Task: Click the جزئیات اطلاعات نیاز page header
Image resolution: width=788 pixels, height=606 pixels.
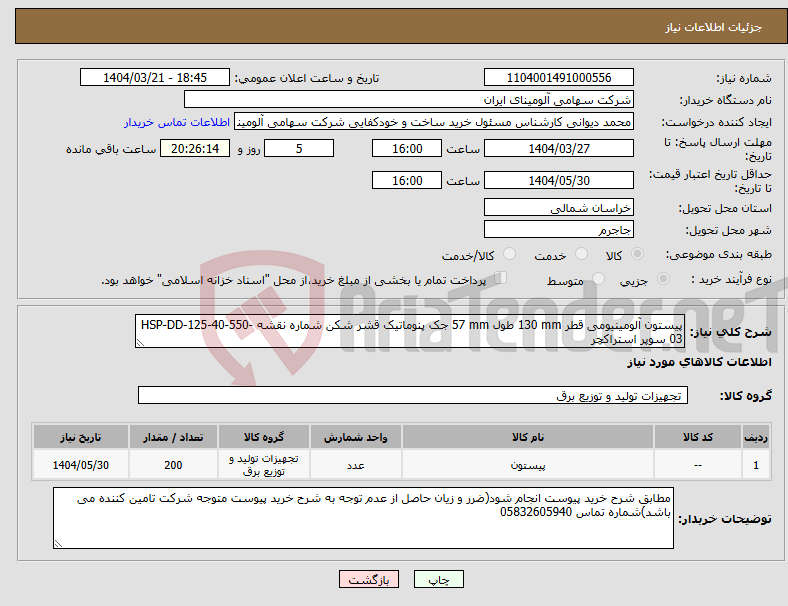Action: coord(713,27)
